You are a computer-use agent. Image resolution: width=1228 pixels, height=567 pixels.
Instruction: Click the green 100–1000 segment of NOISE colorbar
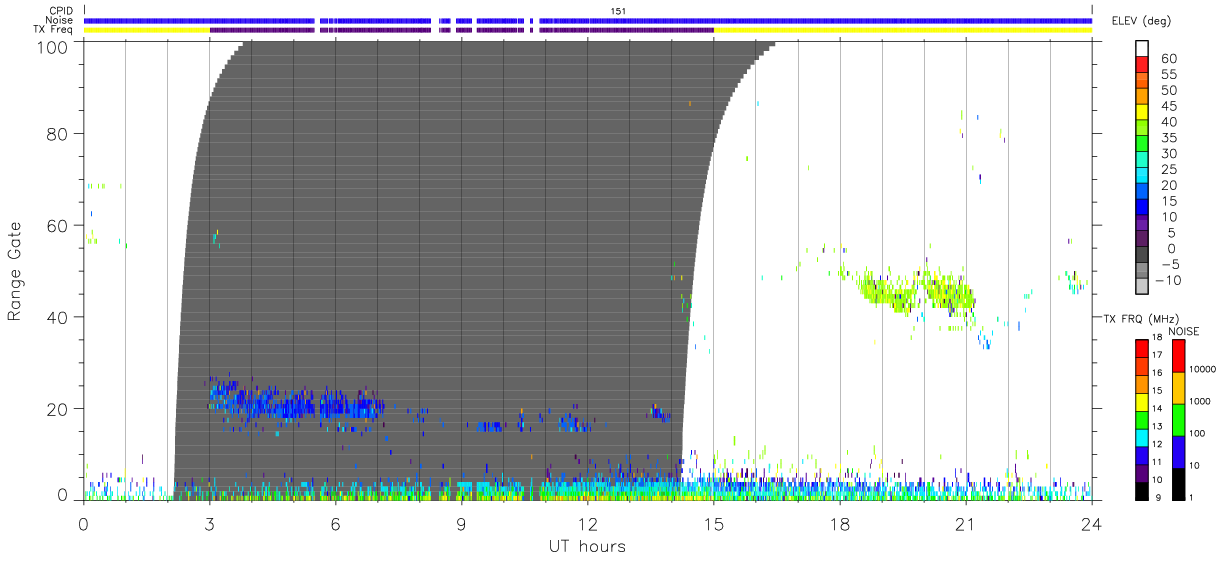1178,420
